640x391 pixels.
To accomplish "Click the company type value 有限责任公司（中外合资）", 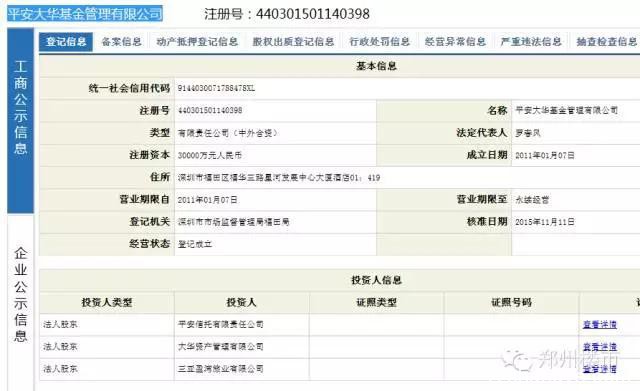I will pos(228,133).
